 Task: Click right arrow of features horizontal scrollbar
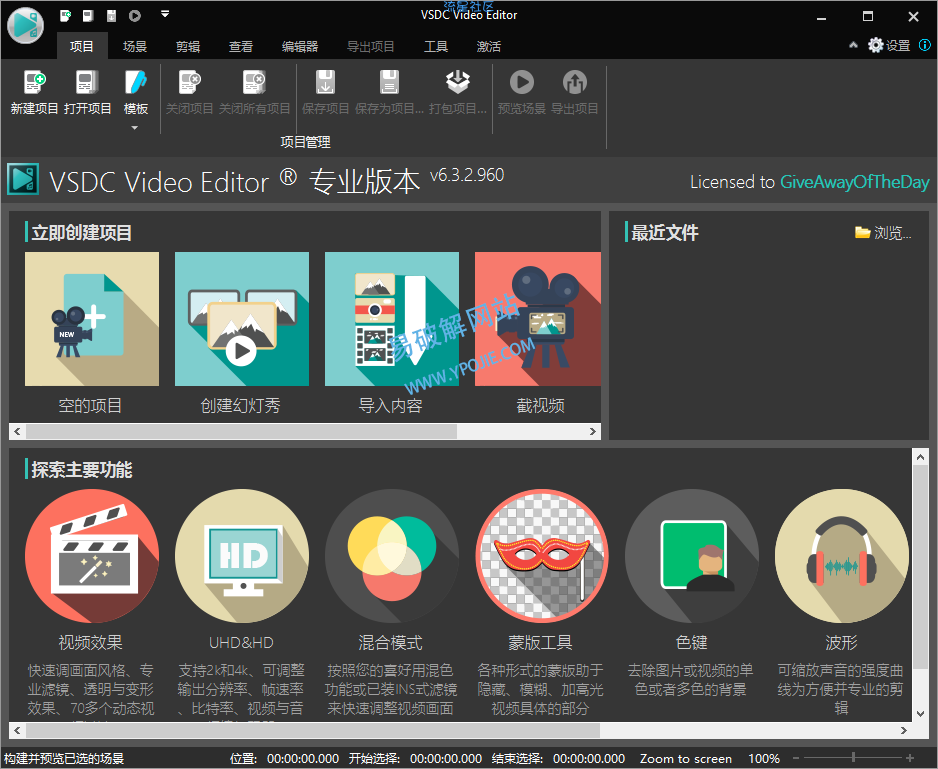[x=903, y=730]
